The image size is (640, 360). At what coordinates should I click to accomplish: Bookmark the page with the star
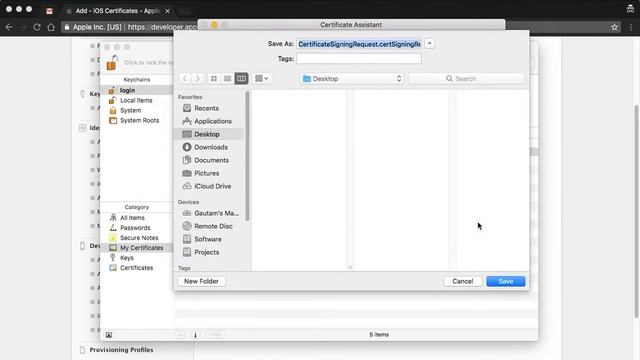[614, 27]
